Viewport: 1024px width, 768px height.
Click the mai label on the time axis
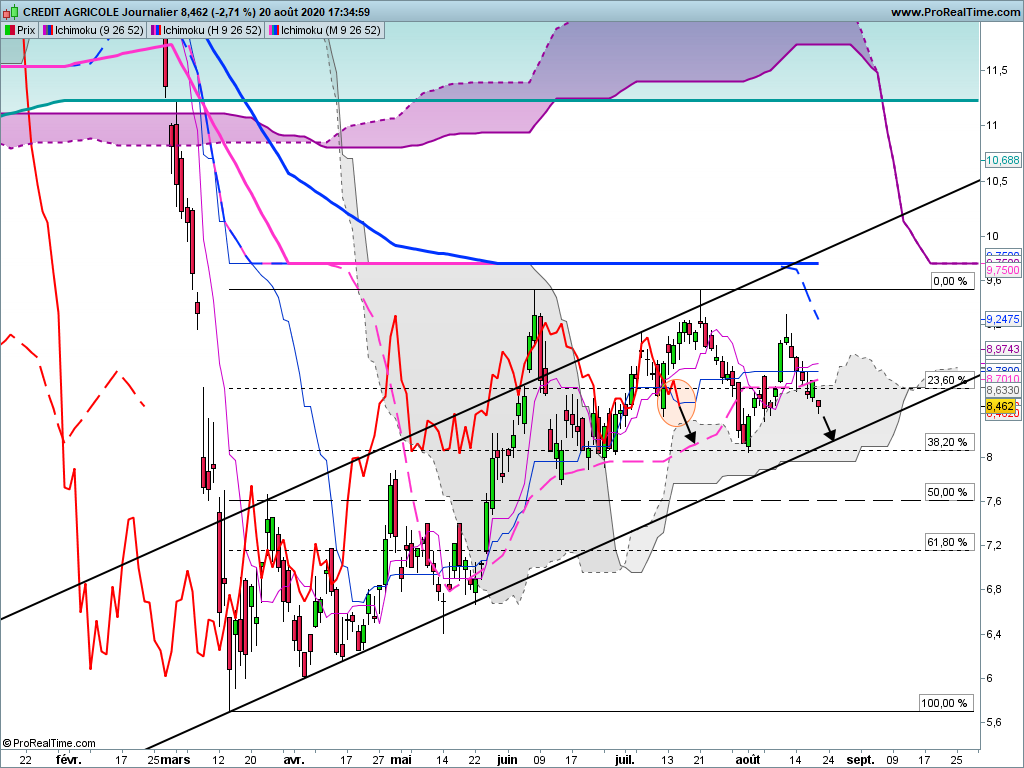401,760
